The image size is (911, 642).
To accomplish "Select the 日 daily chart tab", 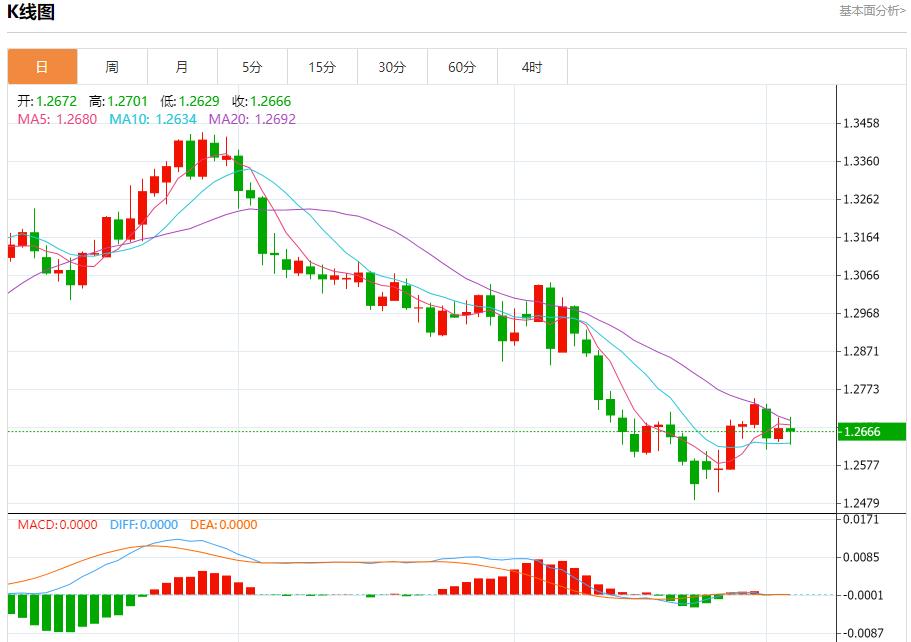I will coord(42,67).
